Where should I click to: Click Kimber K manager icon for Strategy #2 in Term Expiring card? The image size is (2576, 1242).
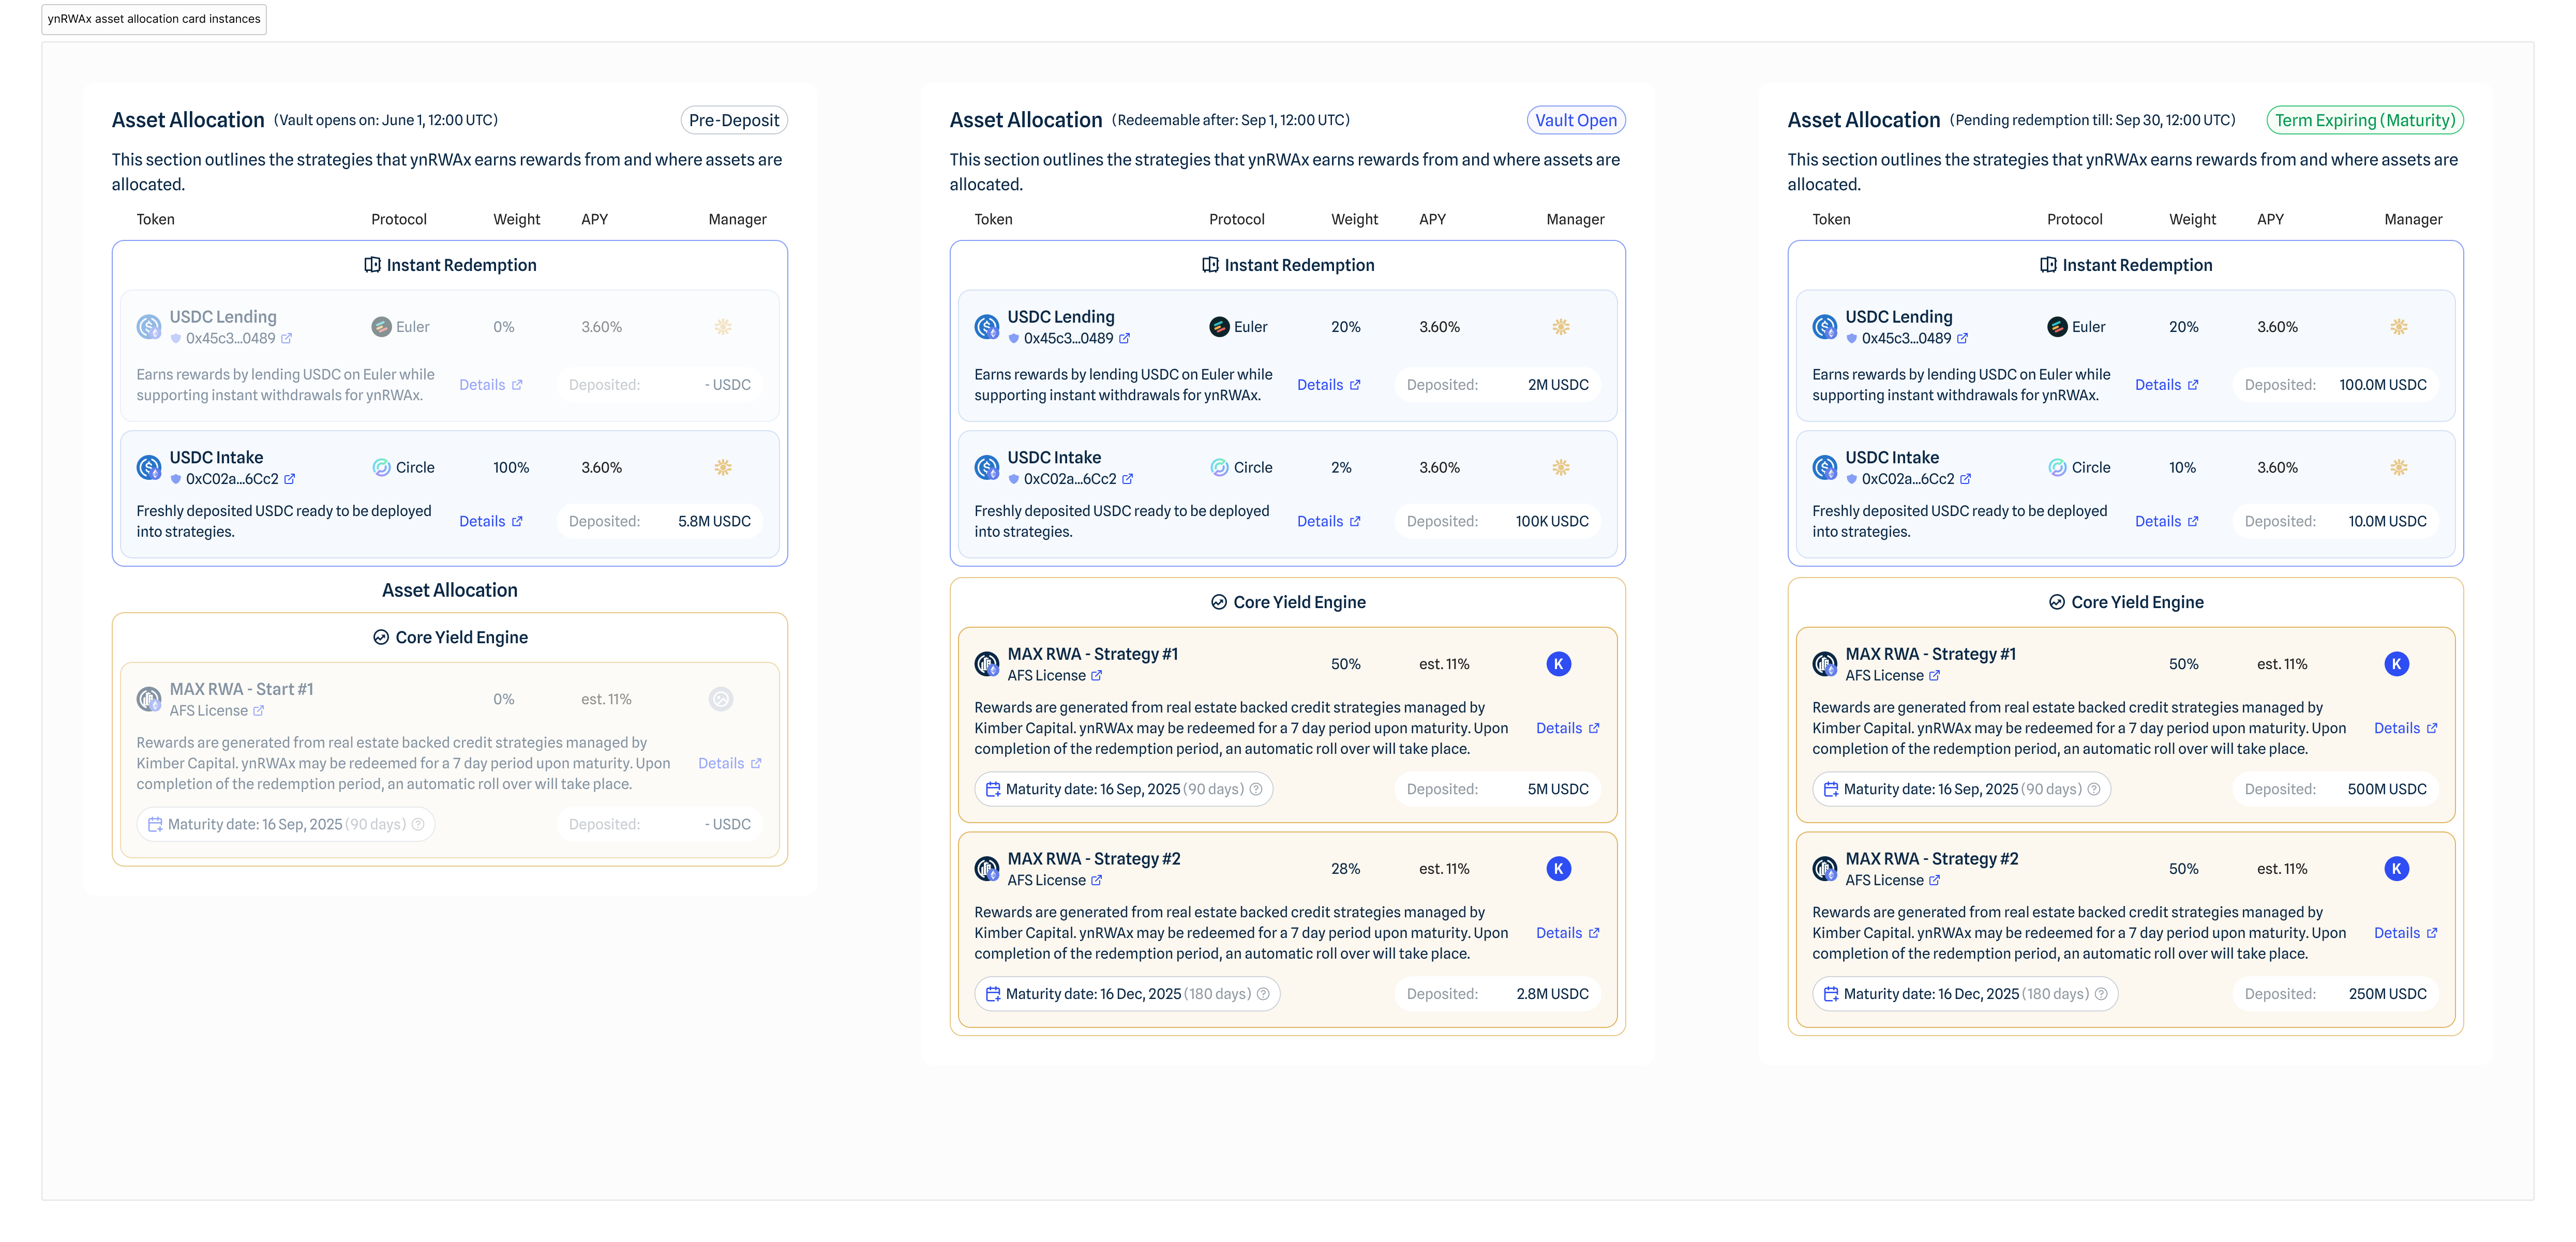click(2396, 869)
